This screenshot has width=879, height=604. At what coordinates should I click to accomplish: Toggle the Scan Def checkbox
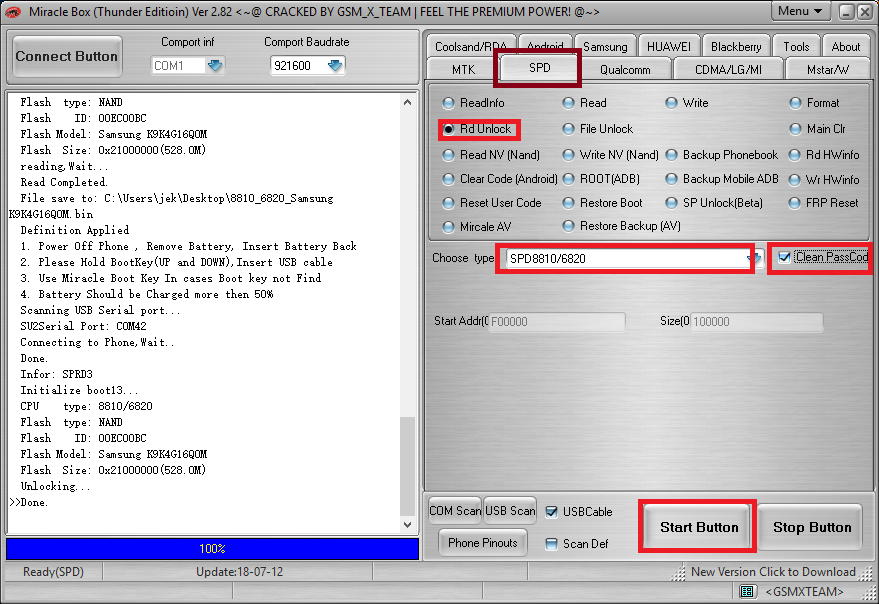tap(552, 544)
